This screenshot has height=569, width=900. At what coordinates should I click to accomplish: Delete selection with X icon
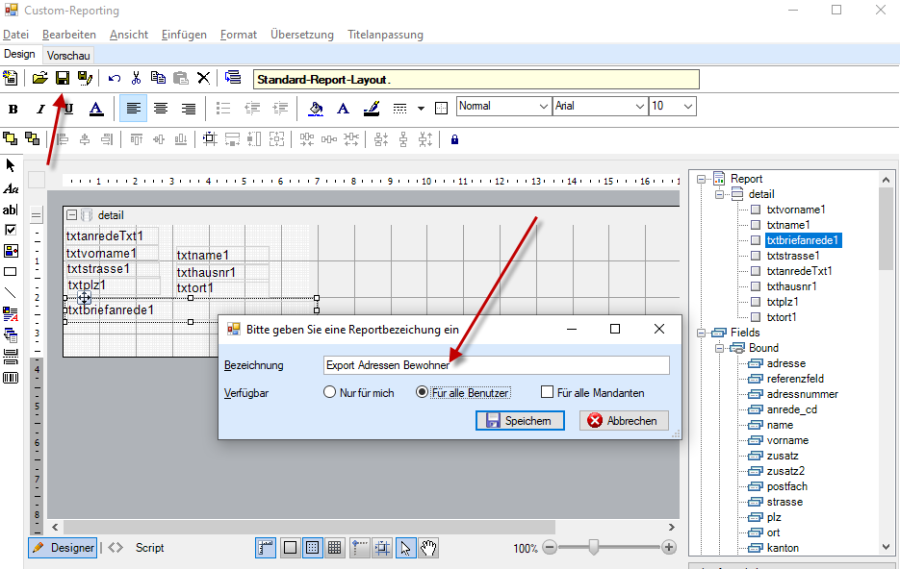203,78
